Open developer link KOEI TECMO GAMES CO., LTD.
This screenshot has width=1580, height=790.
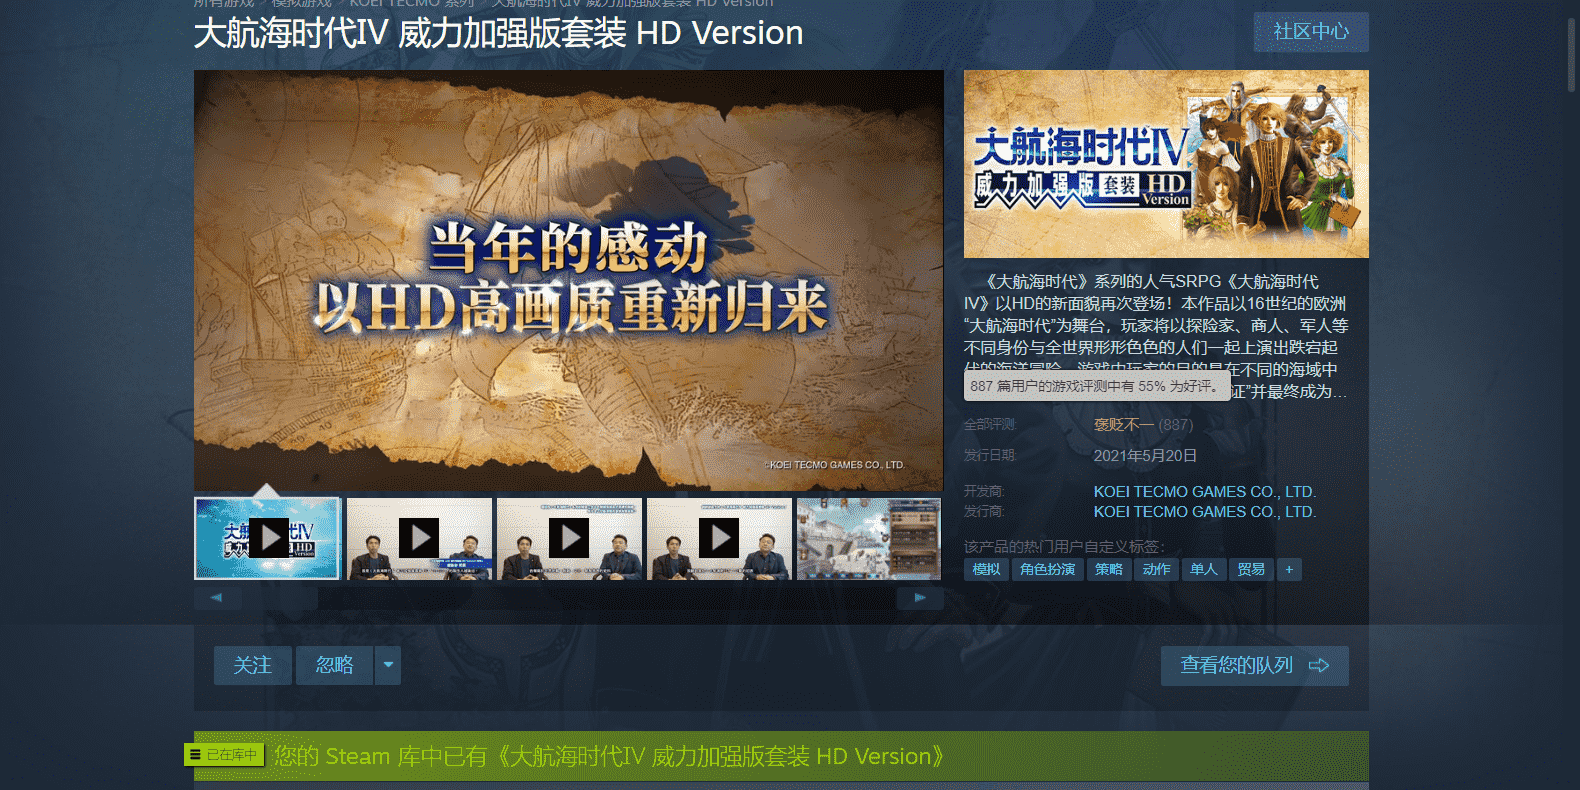pos(1205,492)
